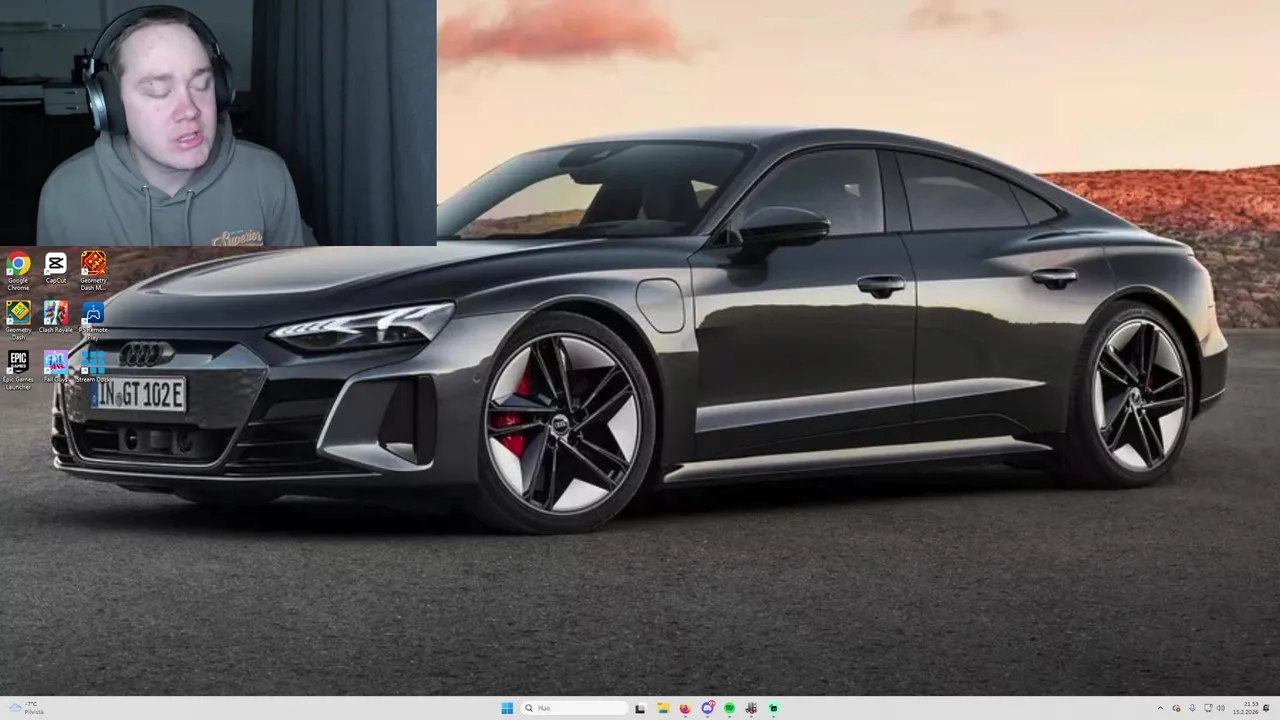Open the taskbar app next to Spotify

[x=751, y=708]
